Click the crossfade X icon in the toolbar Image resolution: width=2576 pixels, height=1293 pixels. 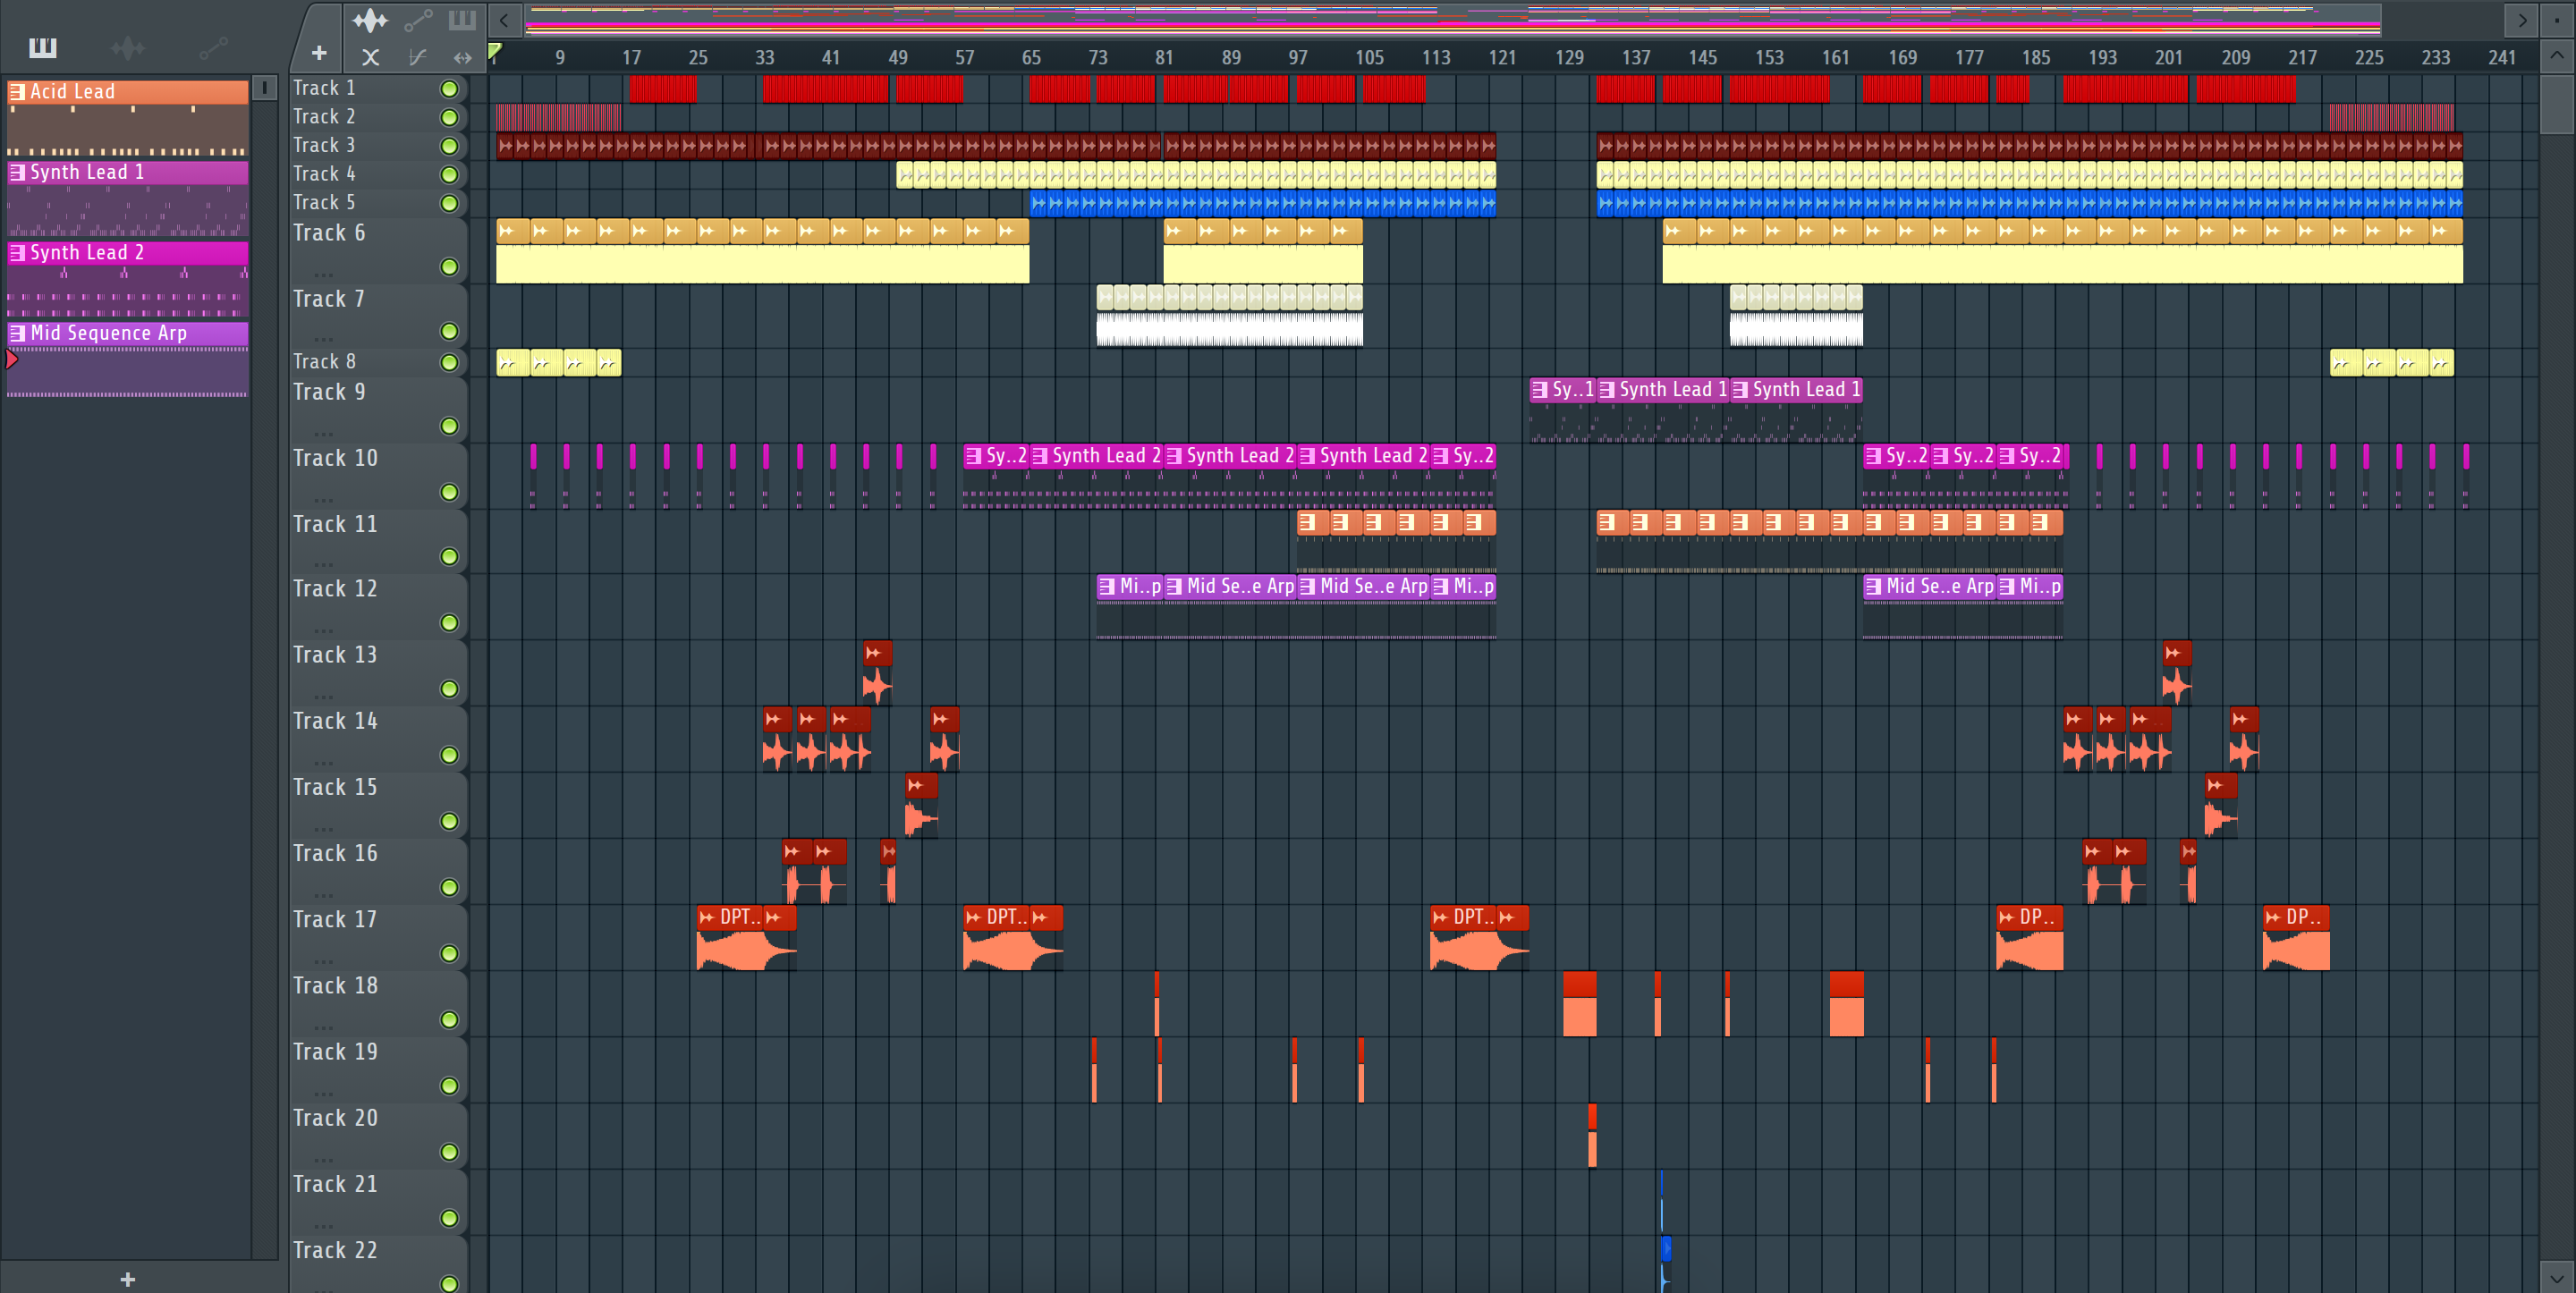pyautogui.click(x=370, y=57)
